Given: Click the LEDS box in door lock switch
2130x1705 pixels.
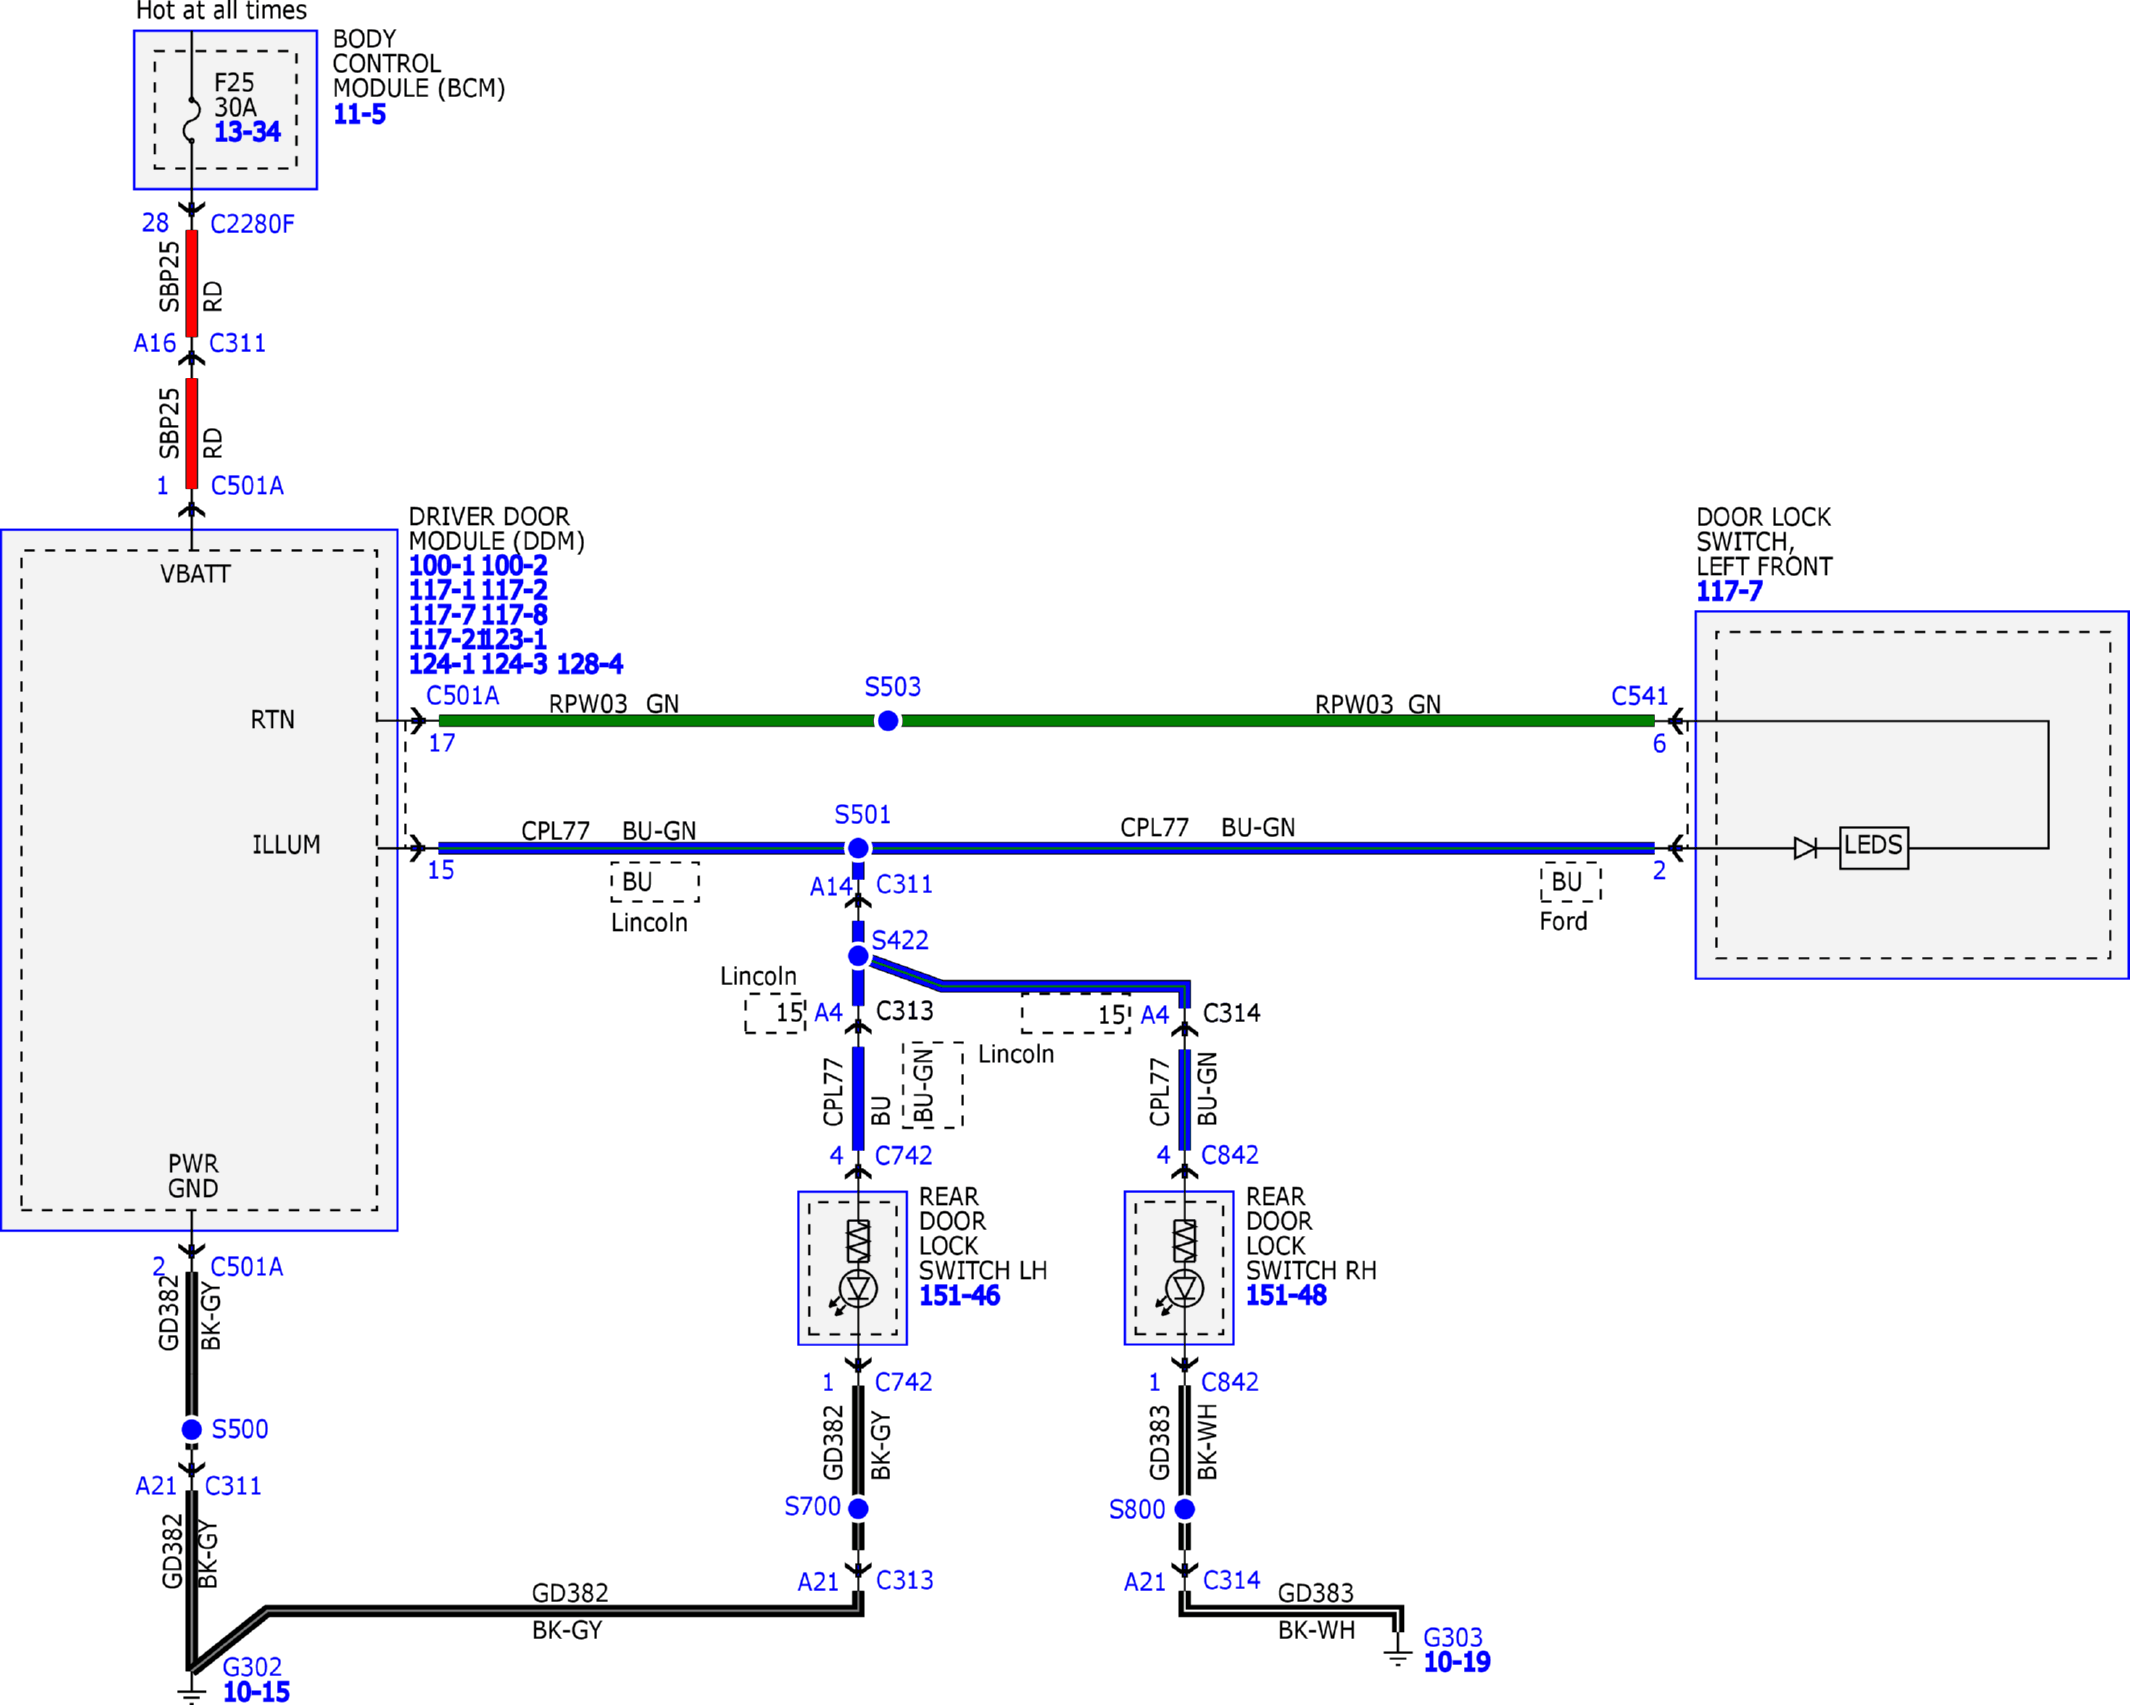Looking at the screenshot, I should (1874, 847).
